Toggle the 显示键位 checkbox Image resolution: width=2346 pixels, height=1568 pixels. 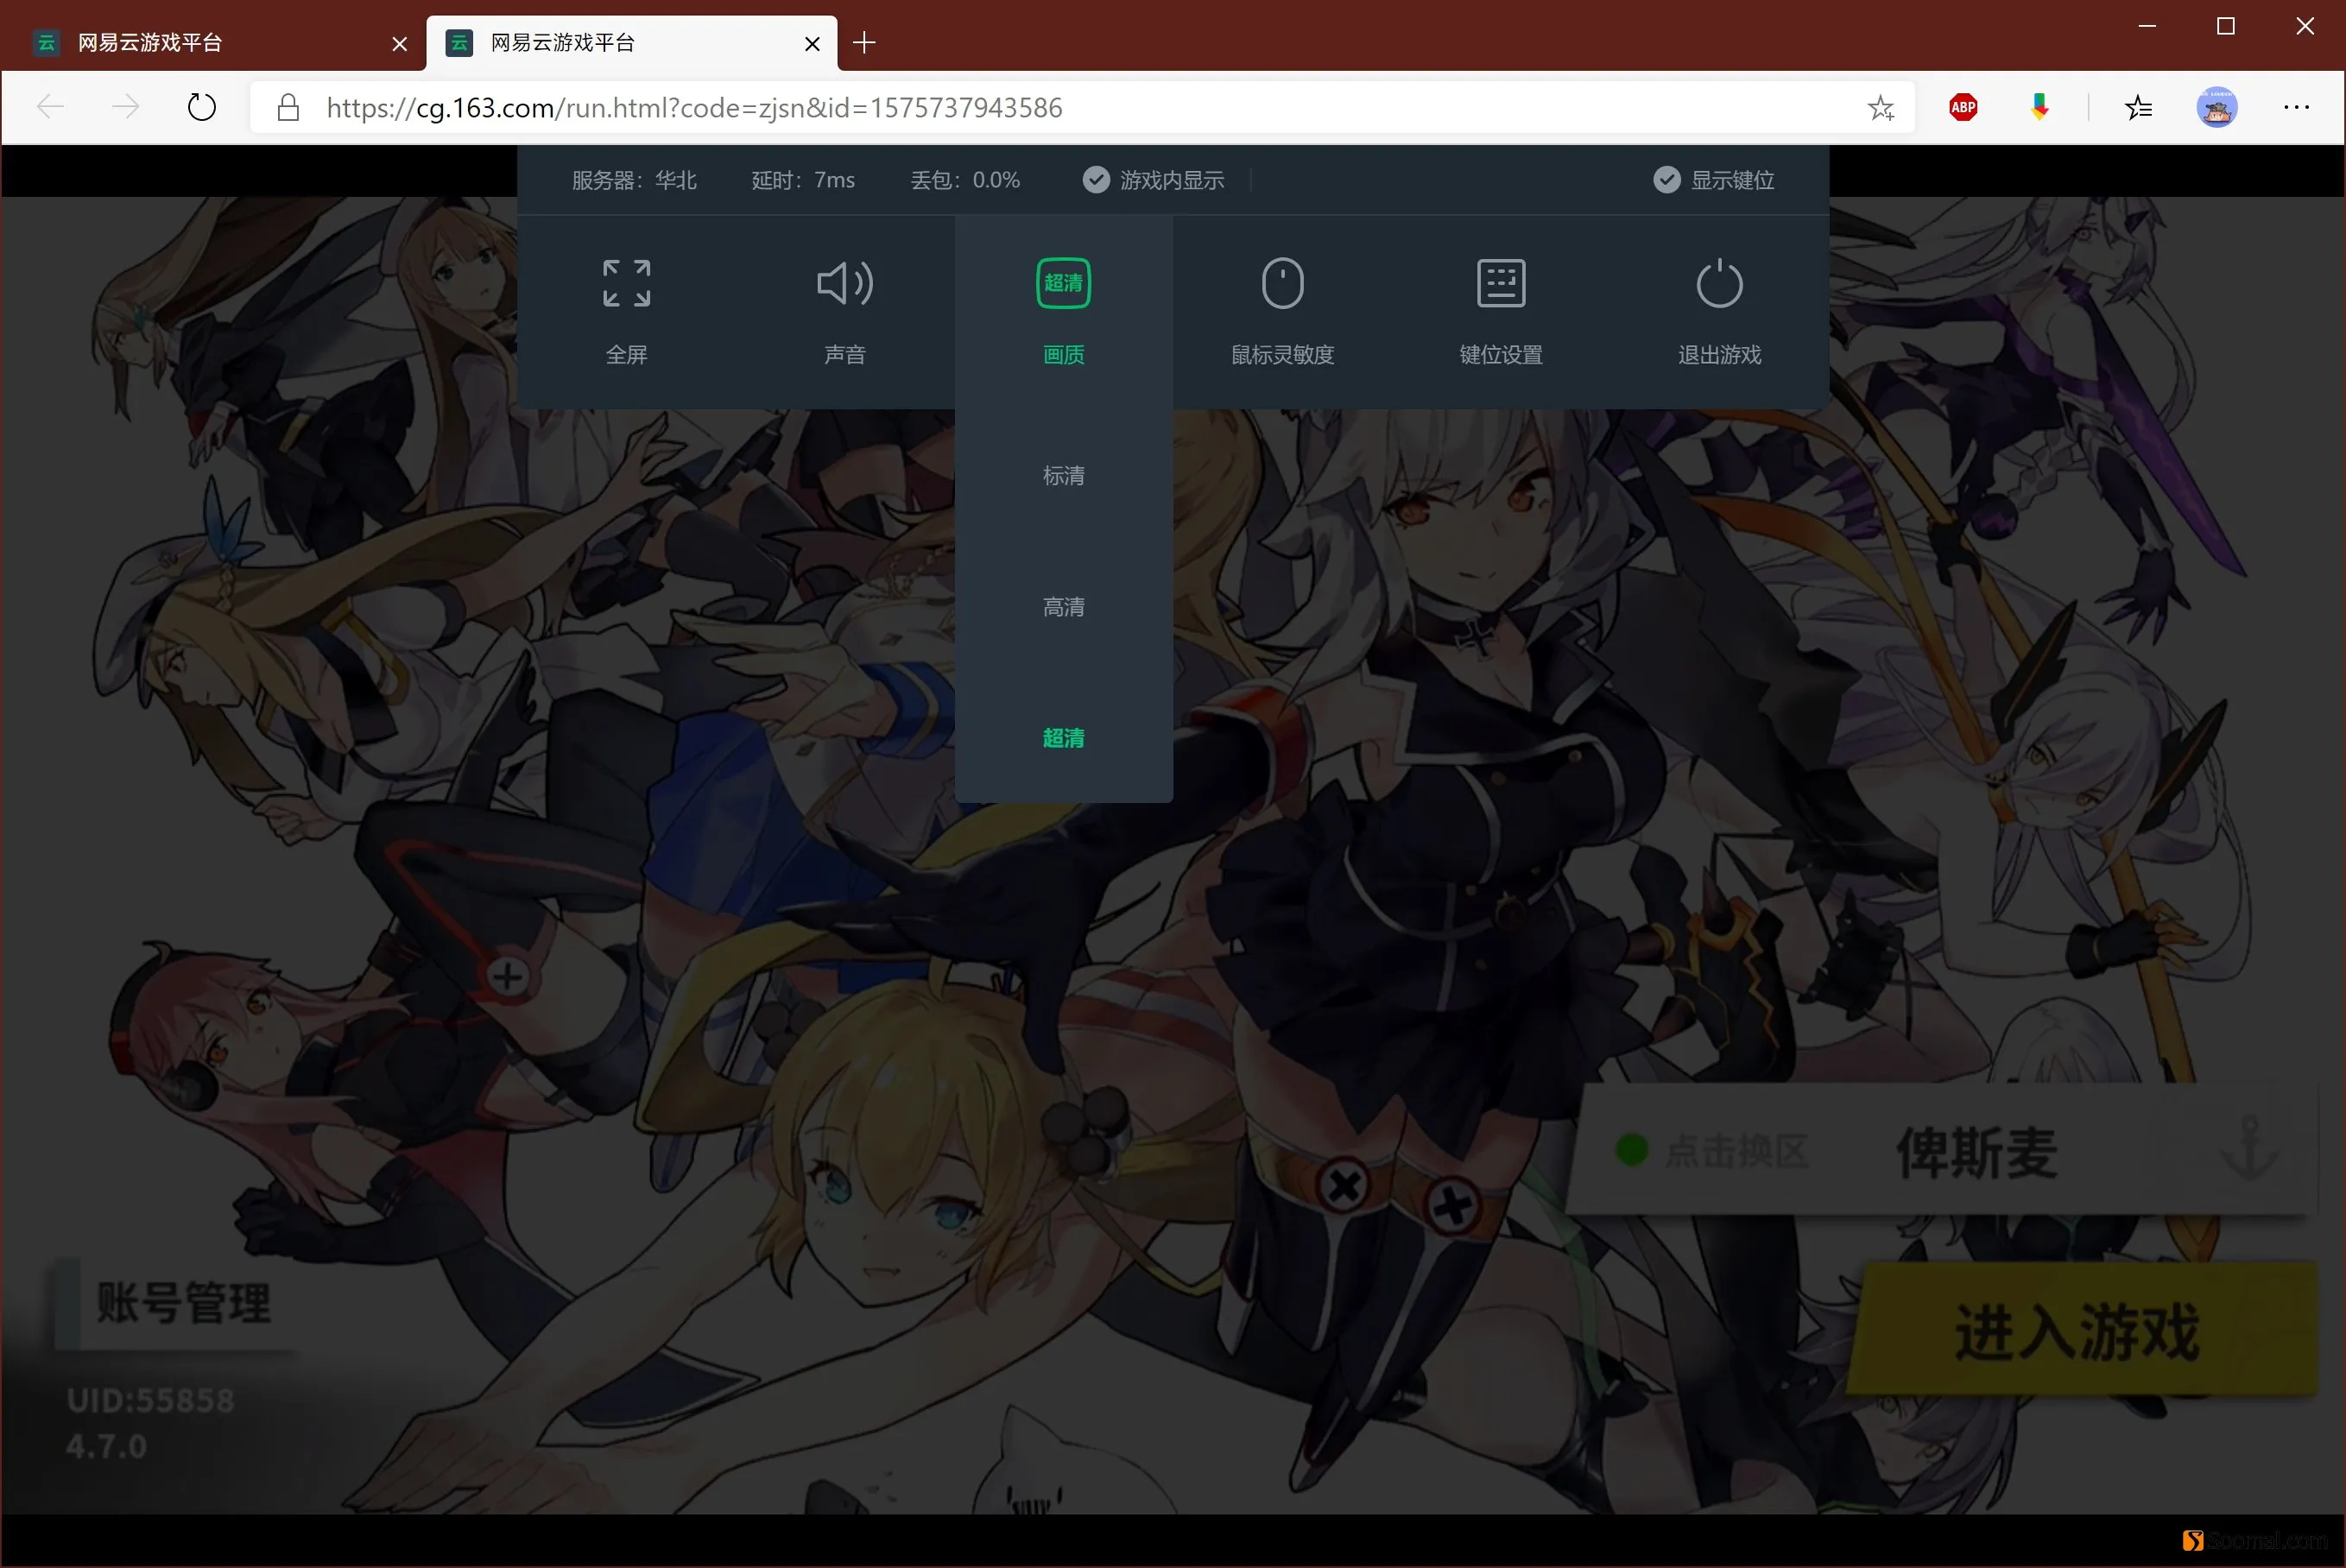1666,180
